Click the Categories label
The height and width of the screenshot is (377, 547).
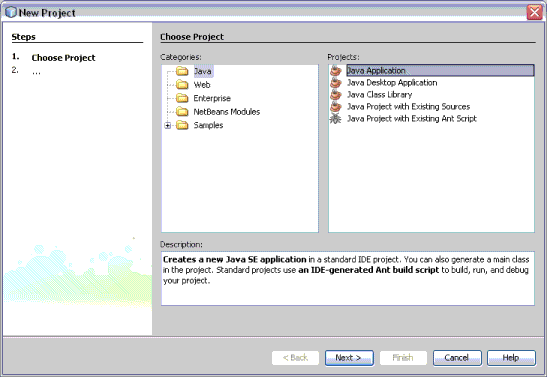tap(181, 57)
